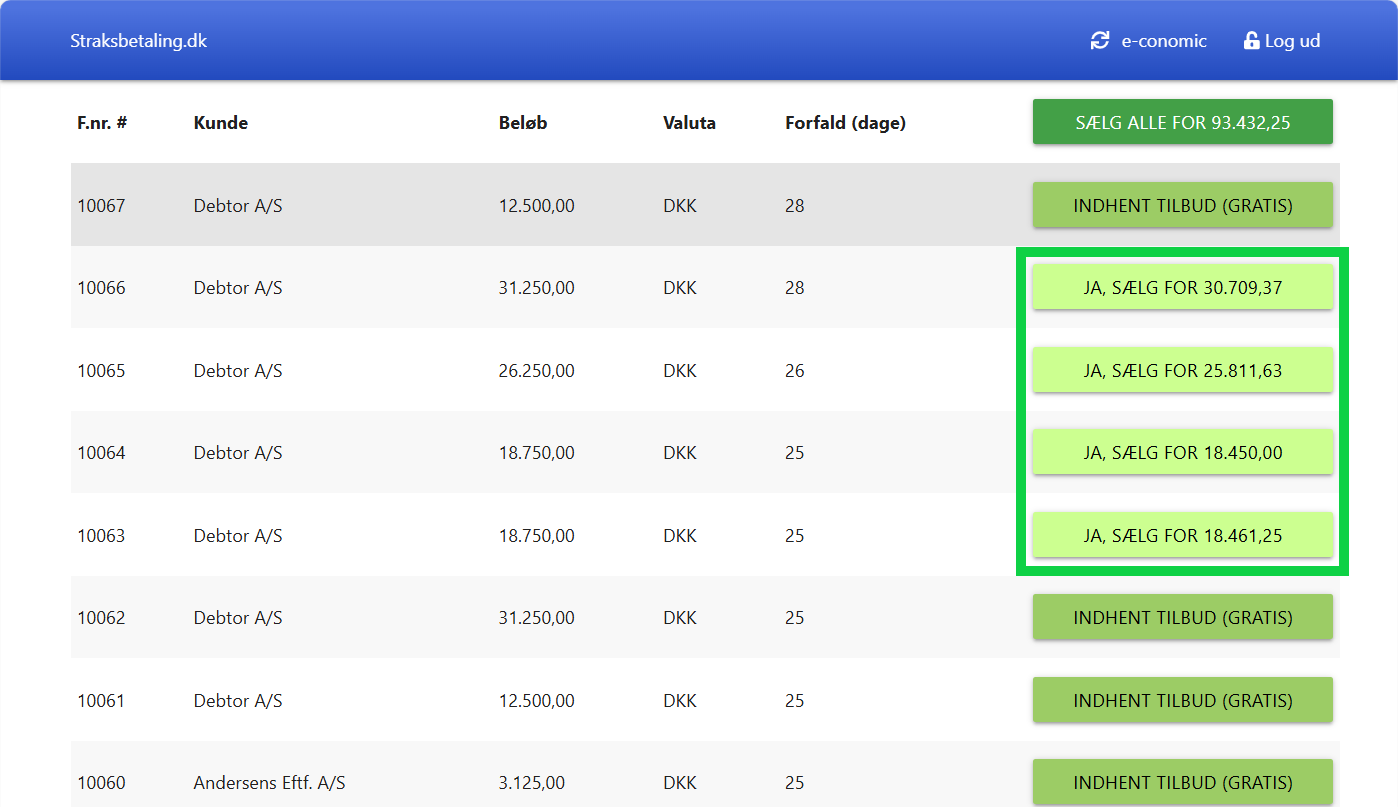This screenshot has height=807, width=1398.
Task: Sell invoice 10065 for 25.811,63
Action: click(x=1182, y=371)
